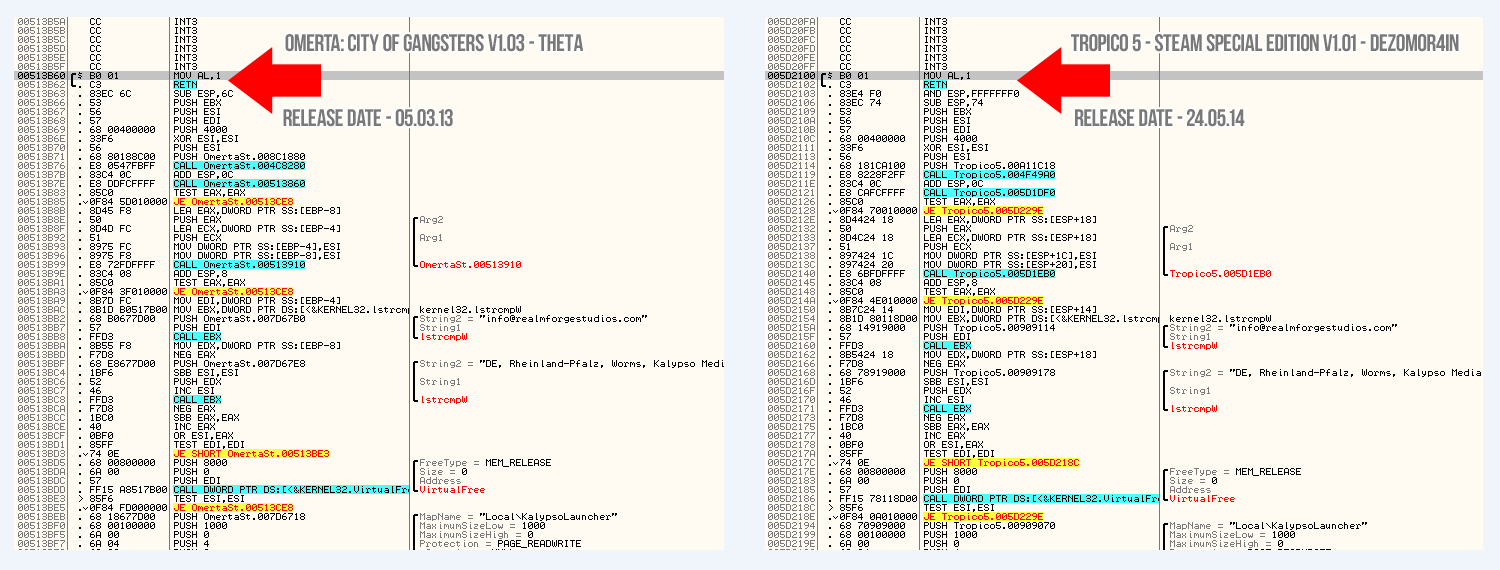1500x570 pixels.
Task: Click the Release Date 05.03.13 label
Action: (367, 118)
